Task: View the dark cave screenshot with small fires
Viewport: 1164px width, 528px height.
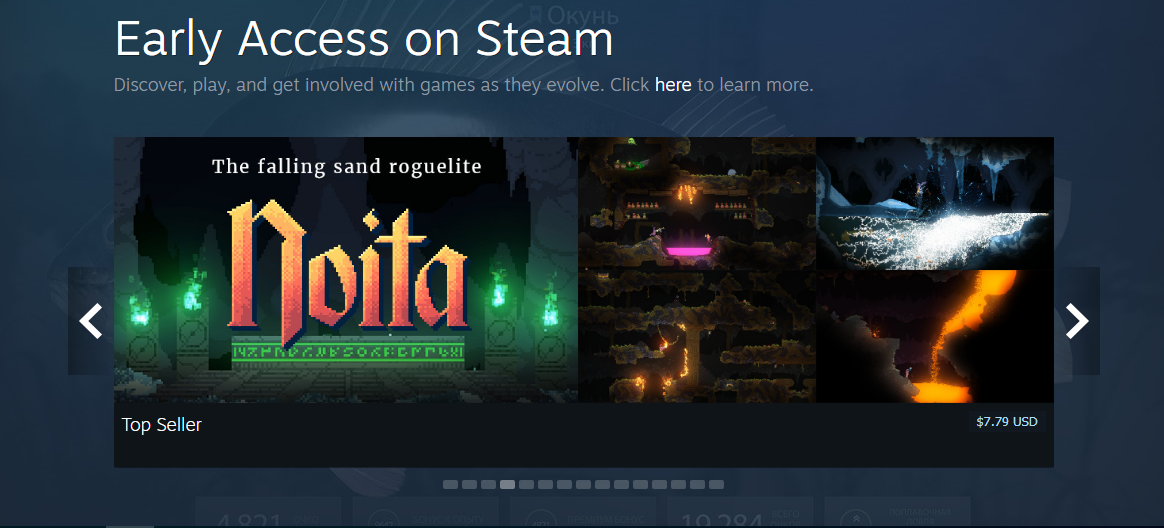Action: (x=697, y=336)
